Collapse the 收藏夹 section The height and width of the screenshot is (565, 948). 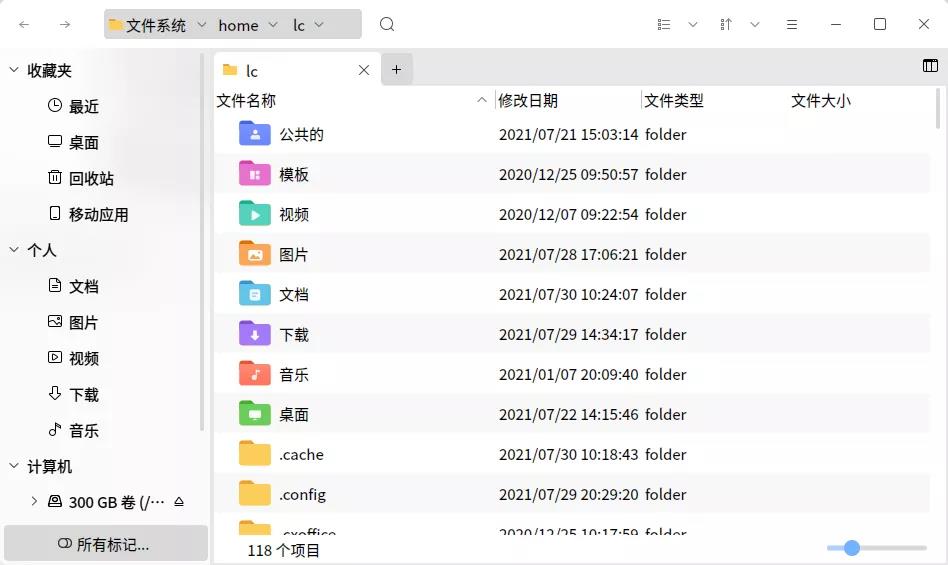[14, 70]
